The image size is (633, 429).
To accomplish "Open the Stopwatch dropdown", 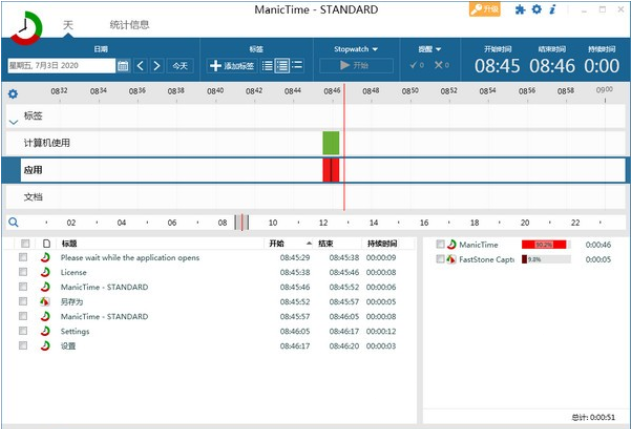I will (x=356, y=49).
